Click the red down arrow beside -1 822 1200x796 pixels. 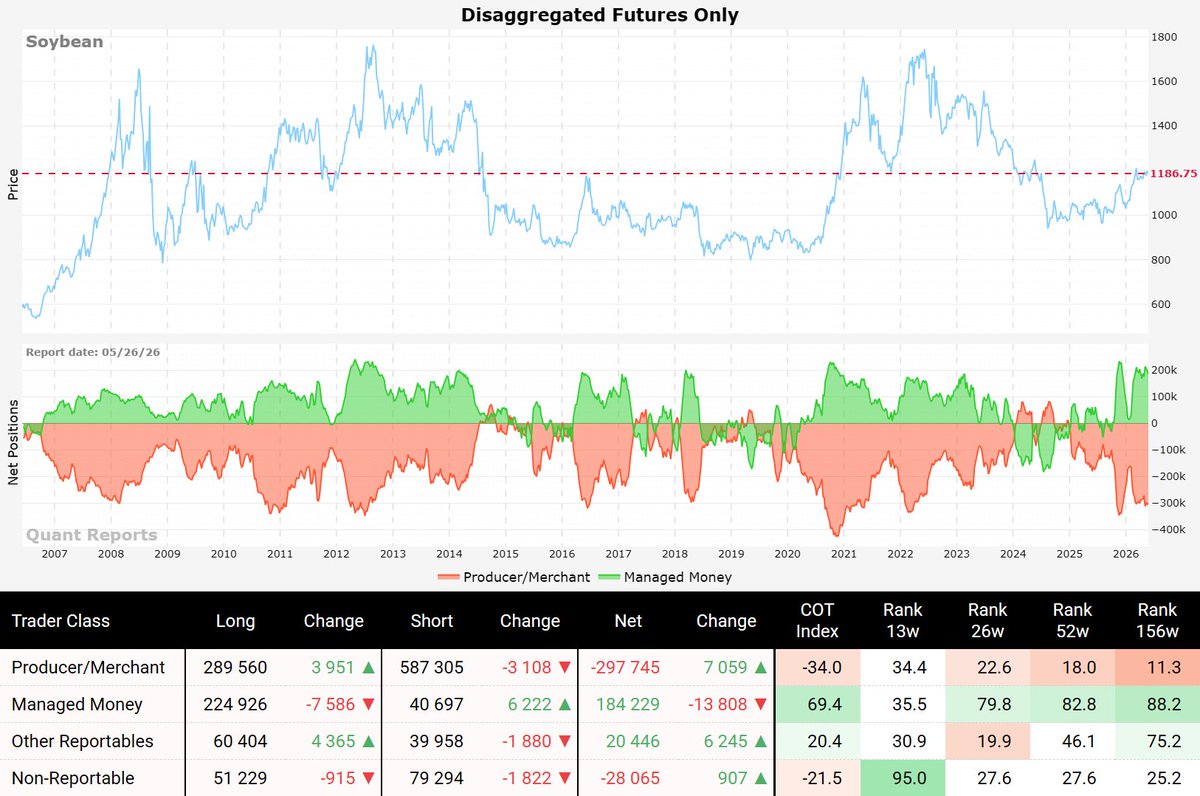click(x=565, y=778)
